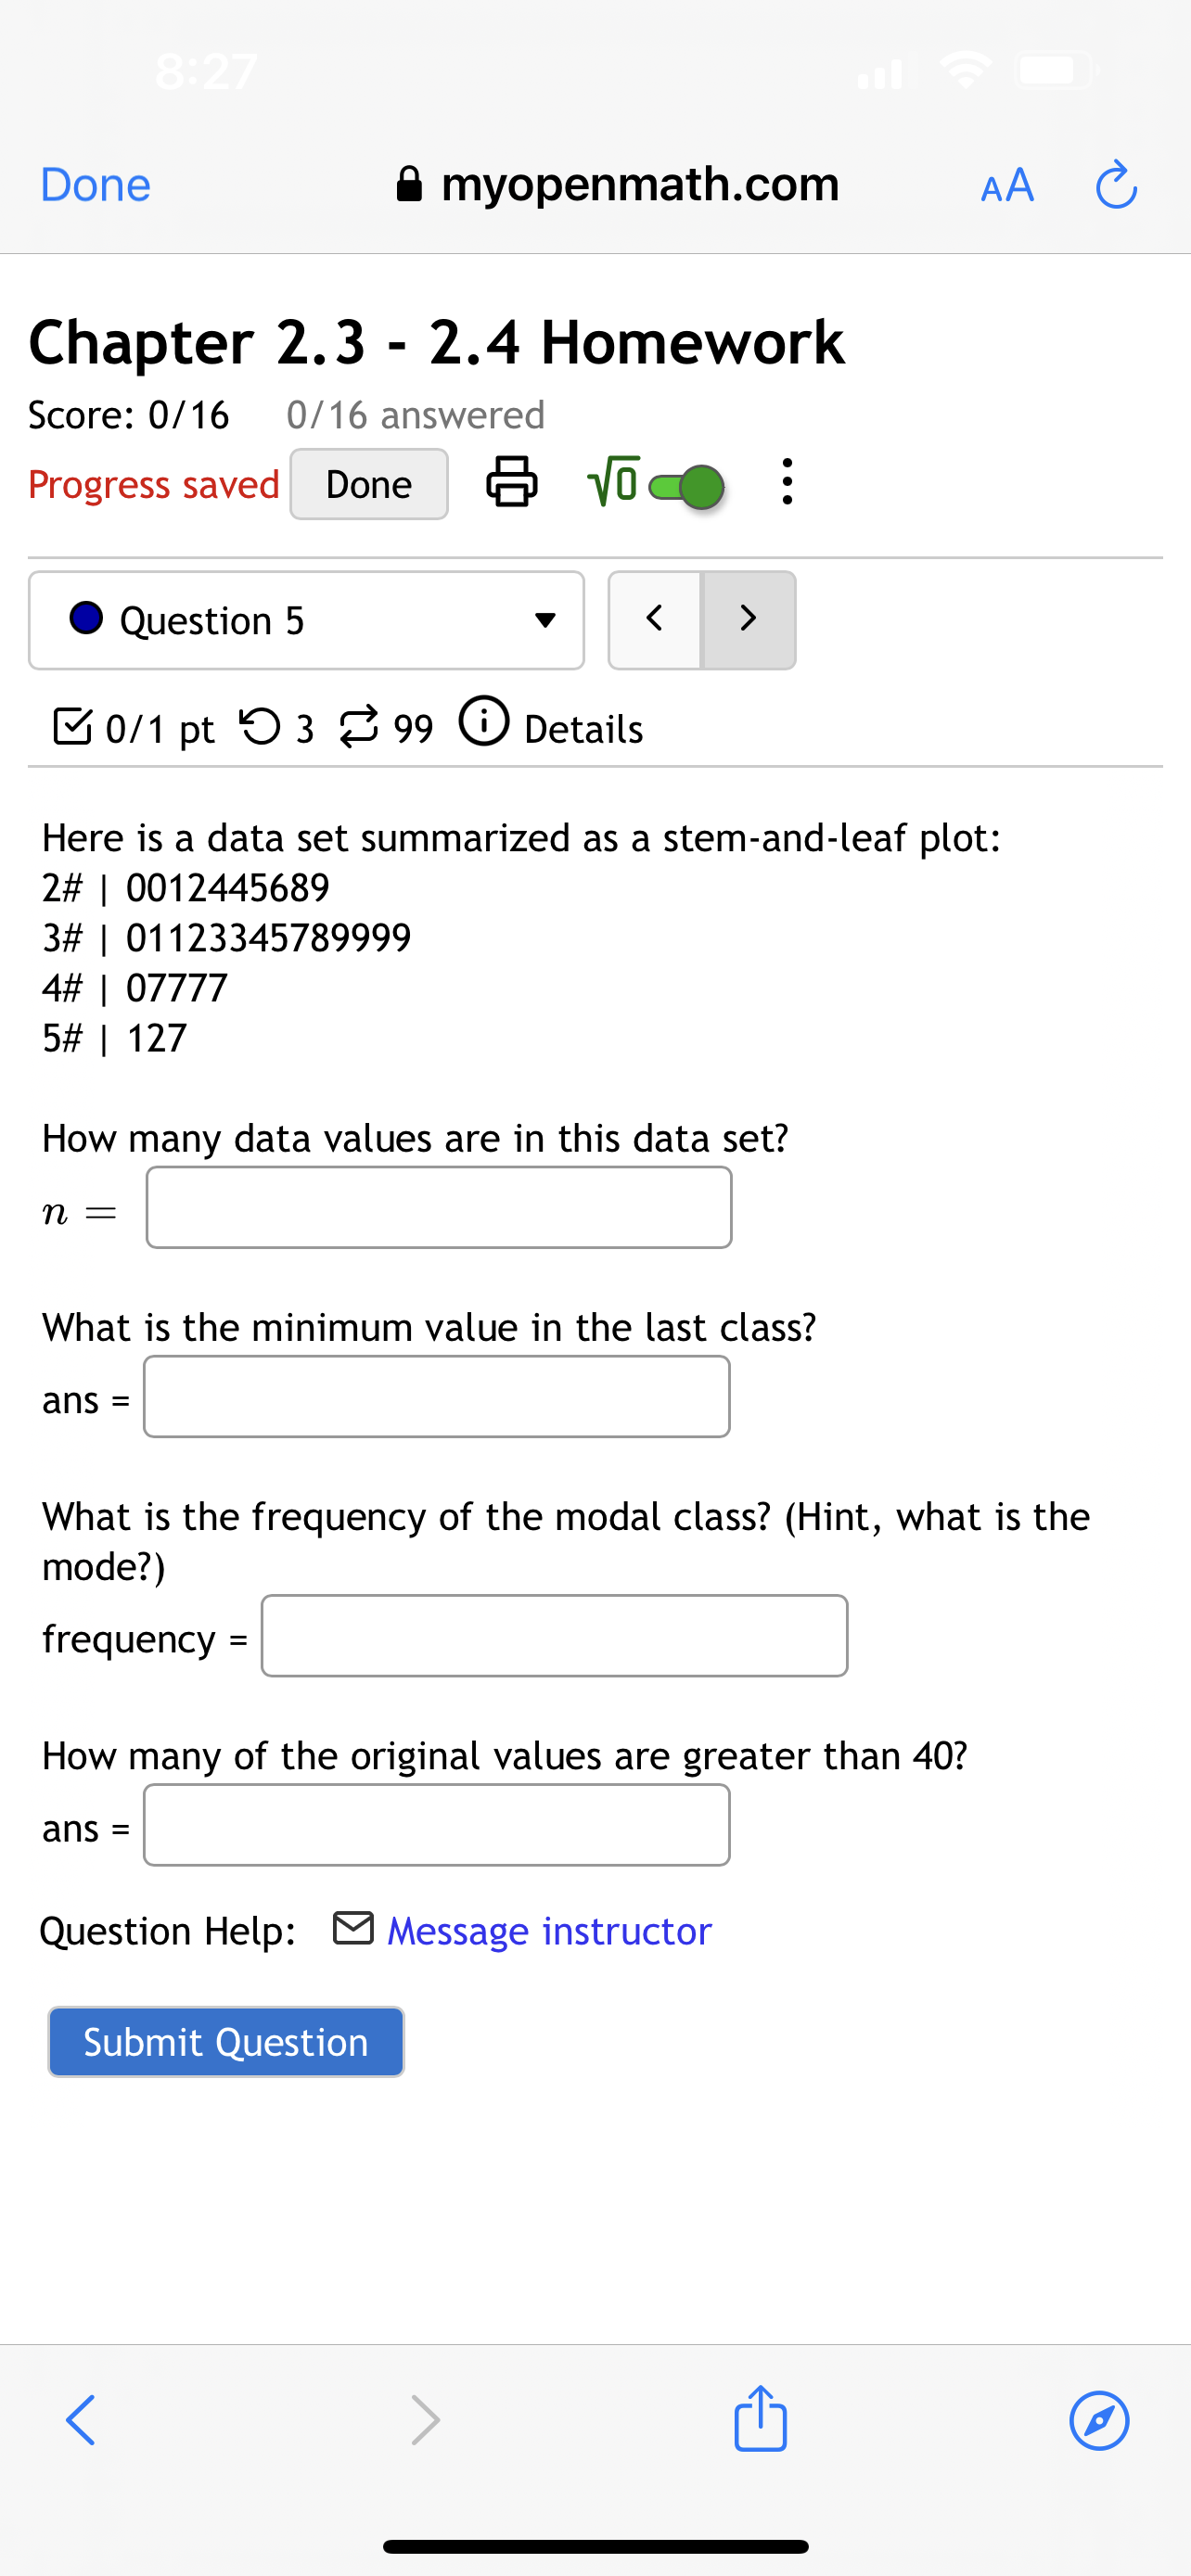Click the Safari page reload icon
The height and width of the screenshot is (2576, 1191).
coord(1117,185)
